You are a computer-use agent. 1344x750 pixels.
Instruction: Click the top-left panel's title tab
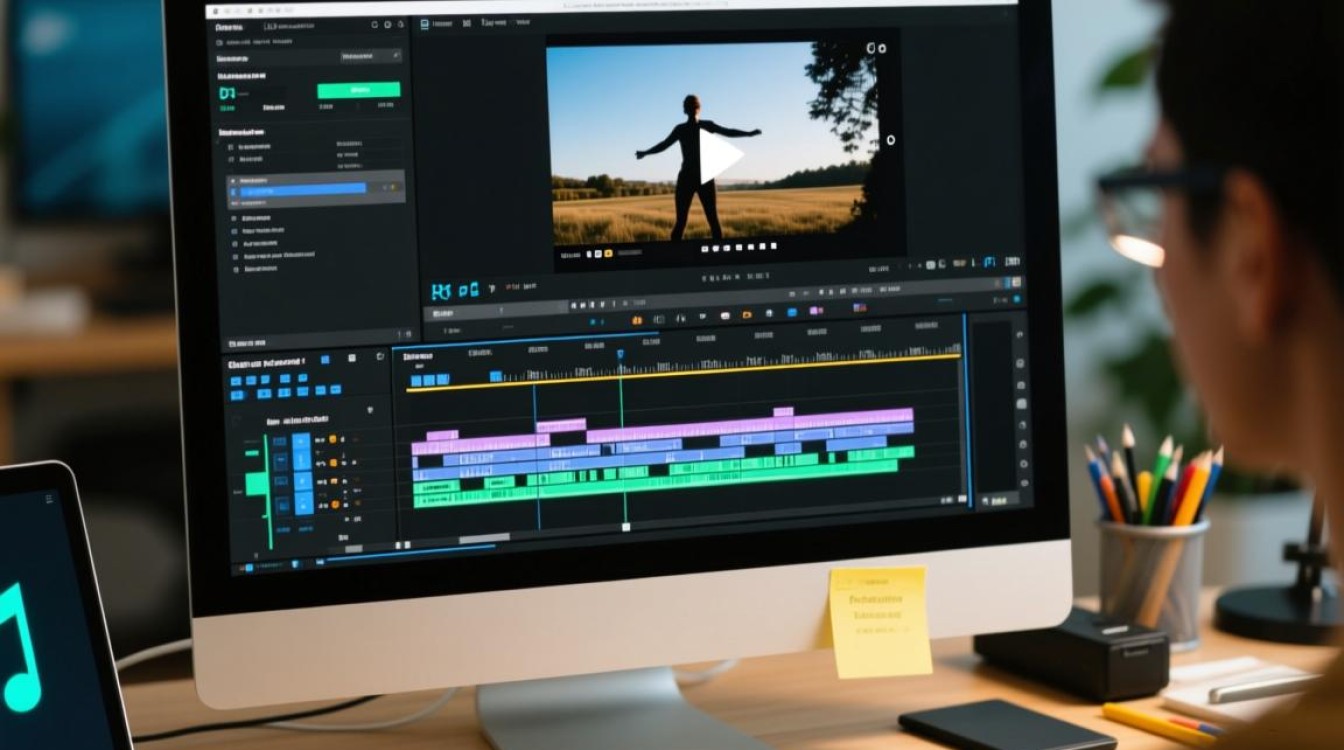pyautogui.click(x=230, y=26)
